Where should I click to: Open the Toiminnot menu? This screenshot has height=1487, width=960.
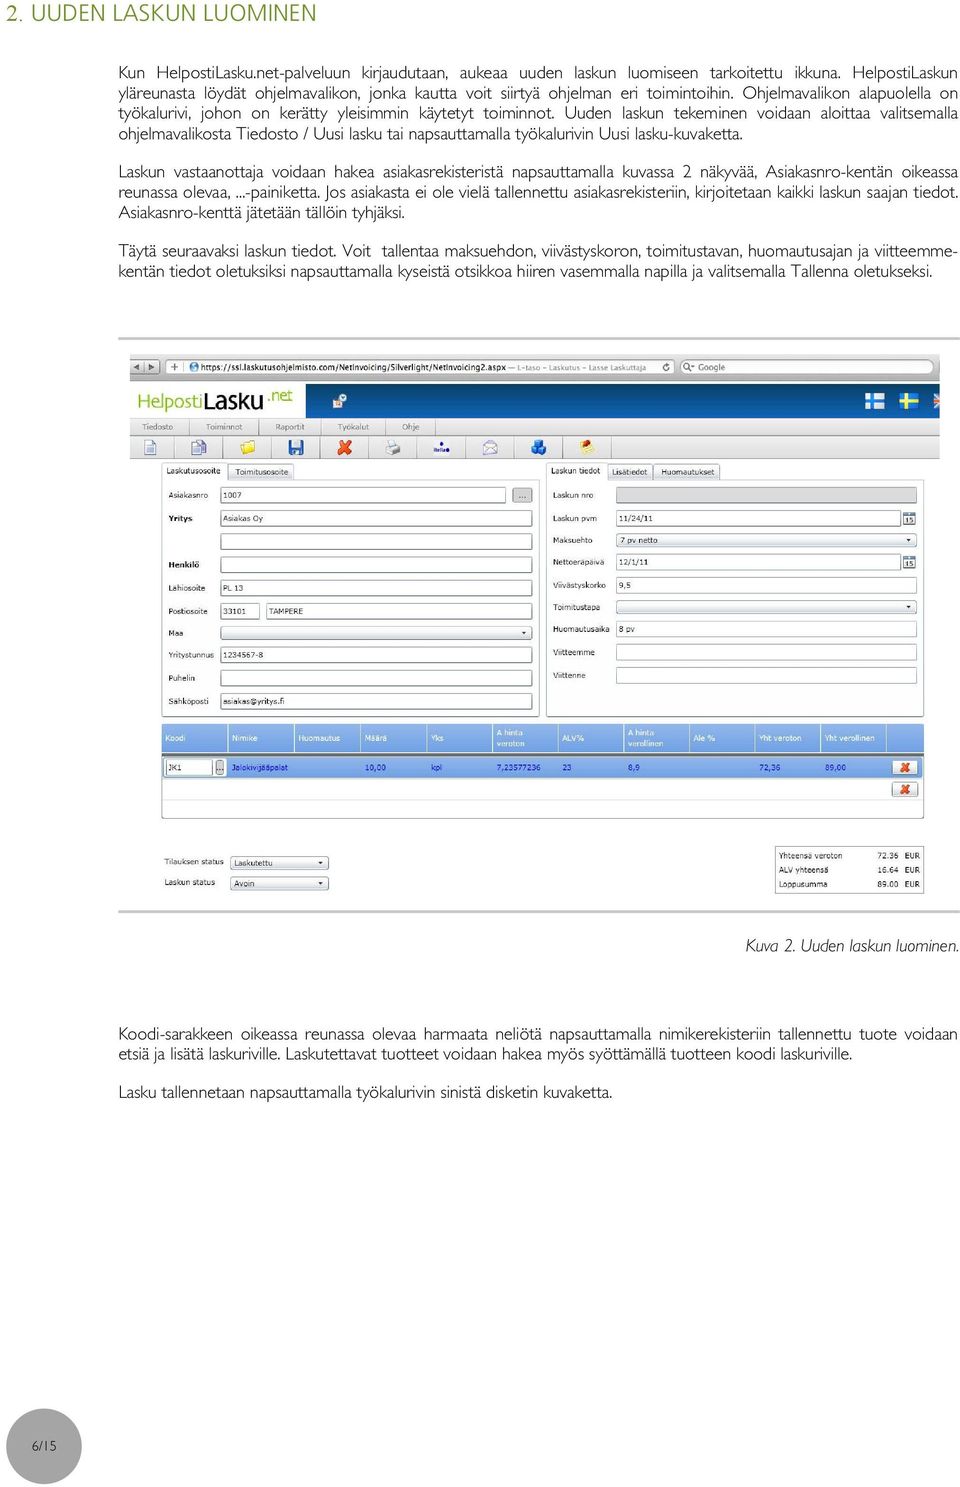(224, 427)
